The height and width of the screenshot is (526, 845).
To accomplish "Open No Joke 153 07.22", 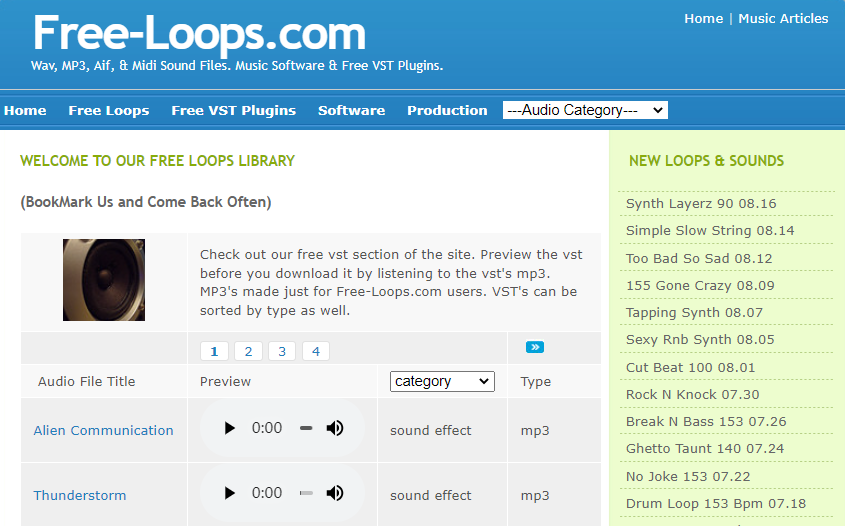I will pyautogui.click(x=688, y=476).
